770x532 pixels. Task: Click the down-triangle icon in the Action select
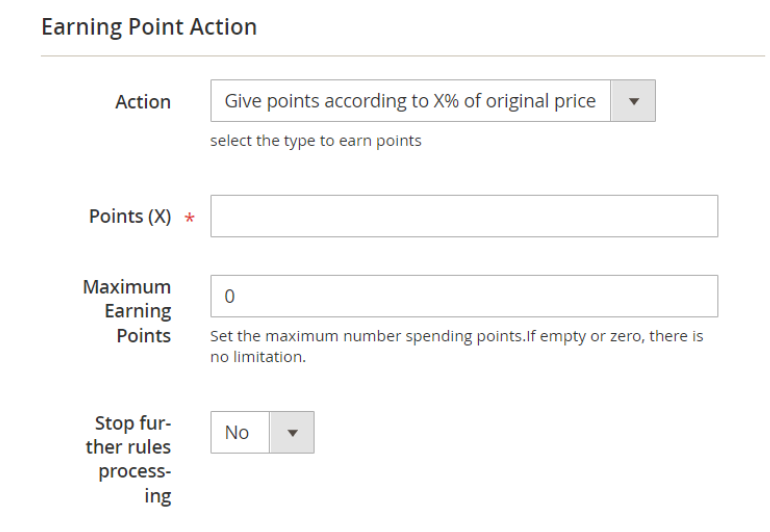coord(633,101)
